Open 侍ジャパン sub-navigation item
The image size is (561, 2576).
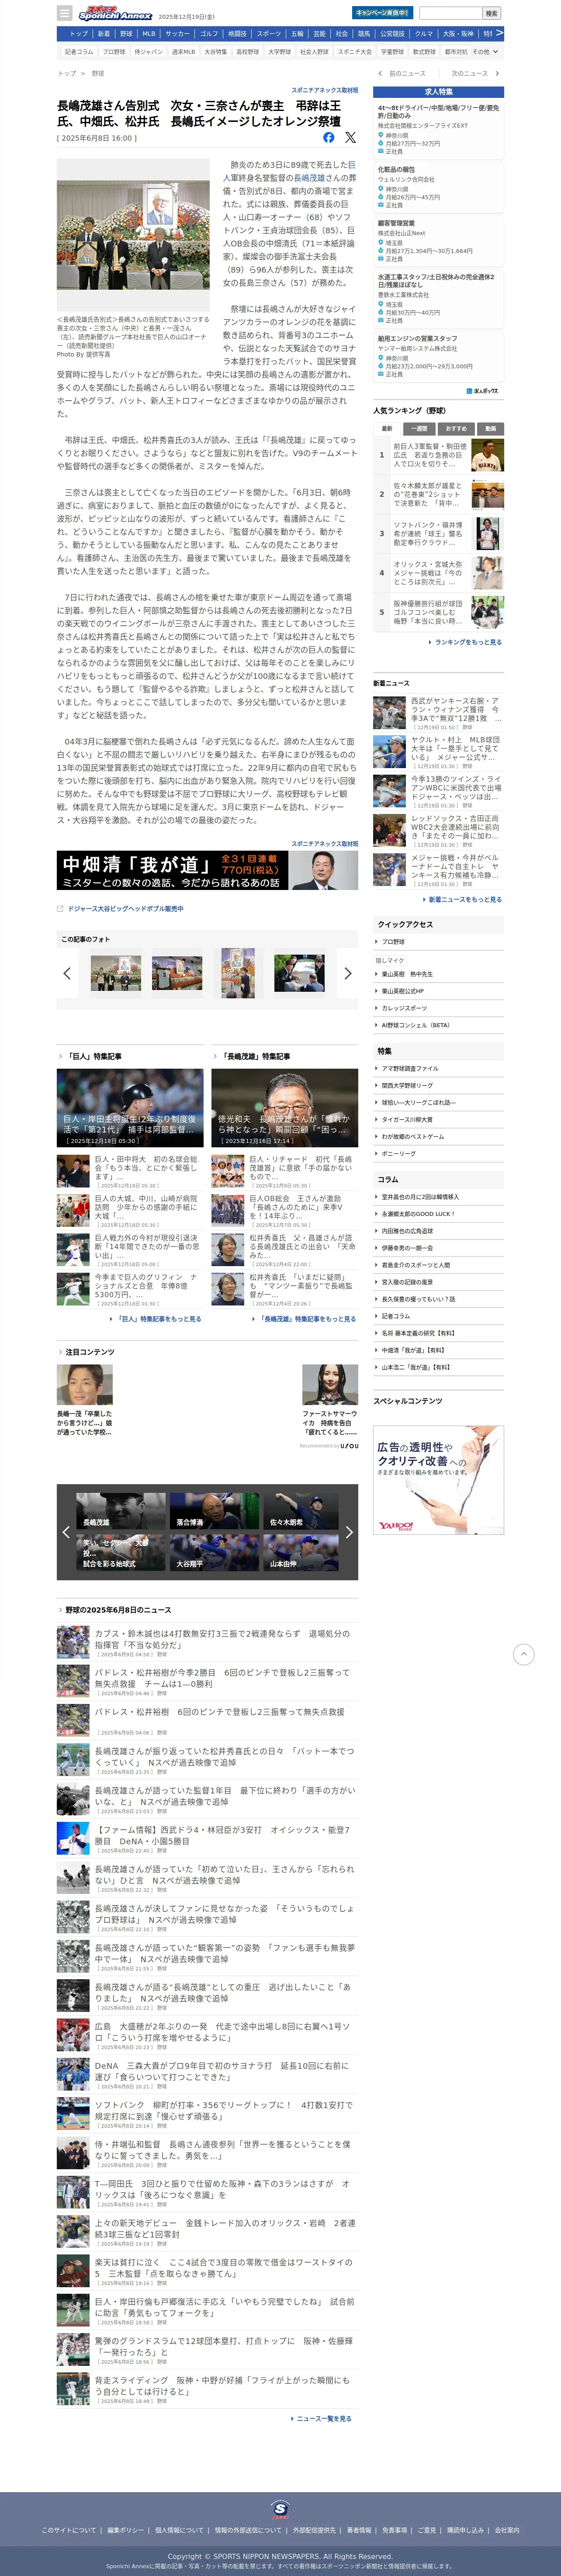point(148,52)
